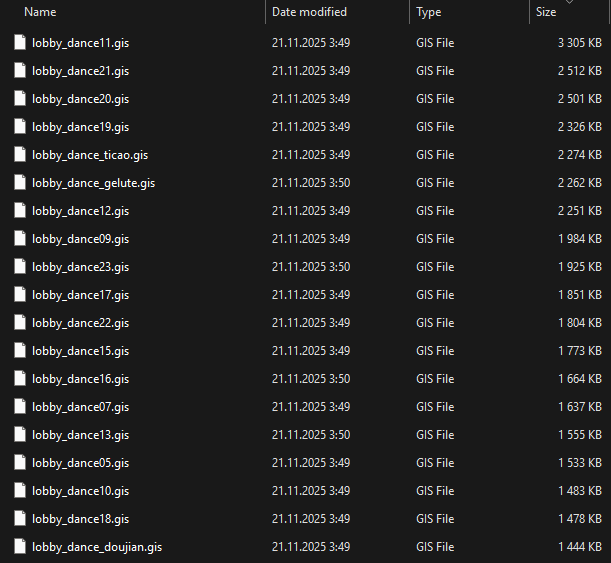Click the lobby_dance07.gis file name

pos(80,407)
